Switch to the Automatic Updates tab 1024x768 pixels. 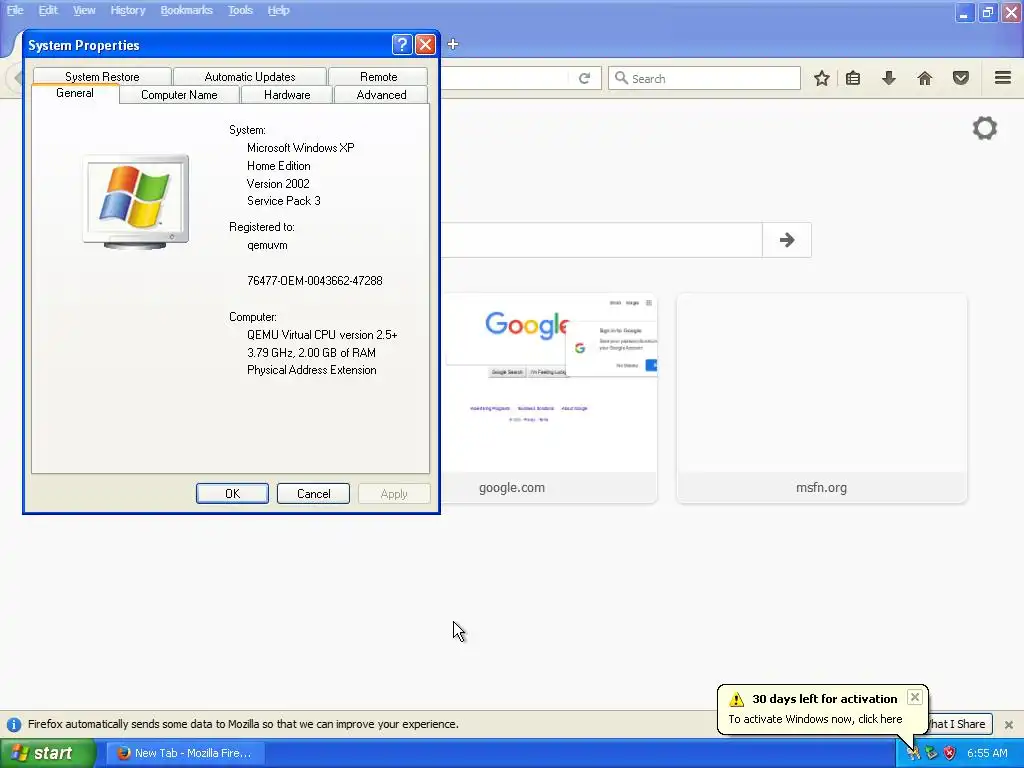(x=249, y=76)
